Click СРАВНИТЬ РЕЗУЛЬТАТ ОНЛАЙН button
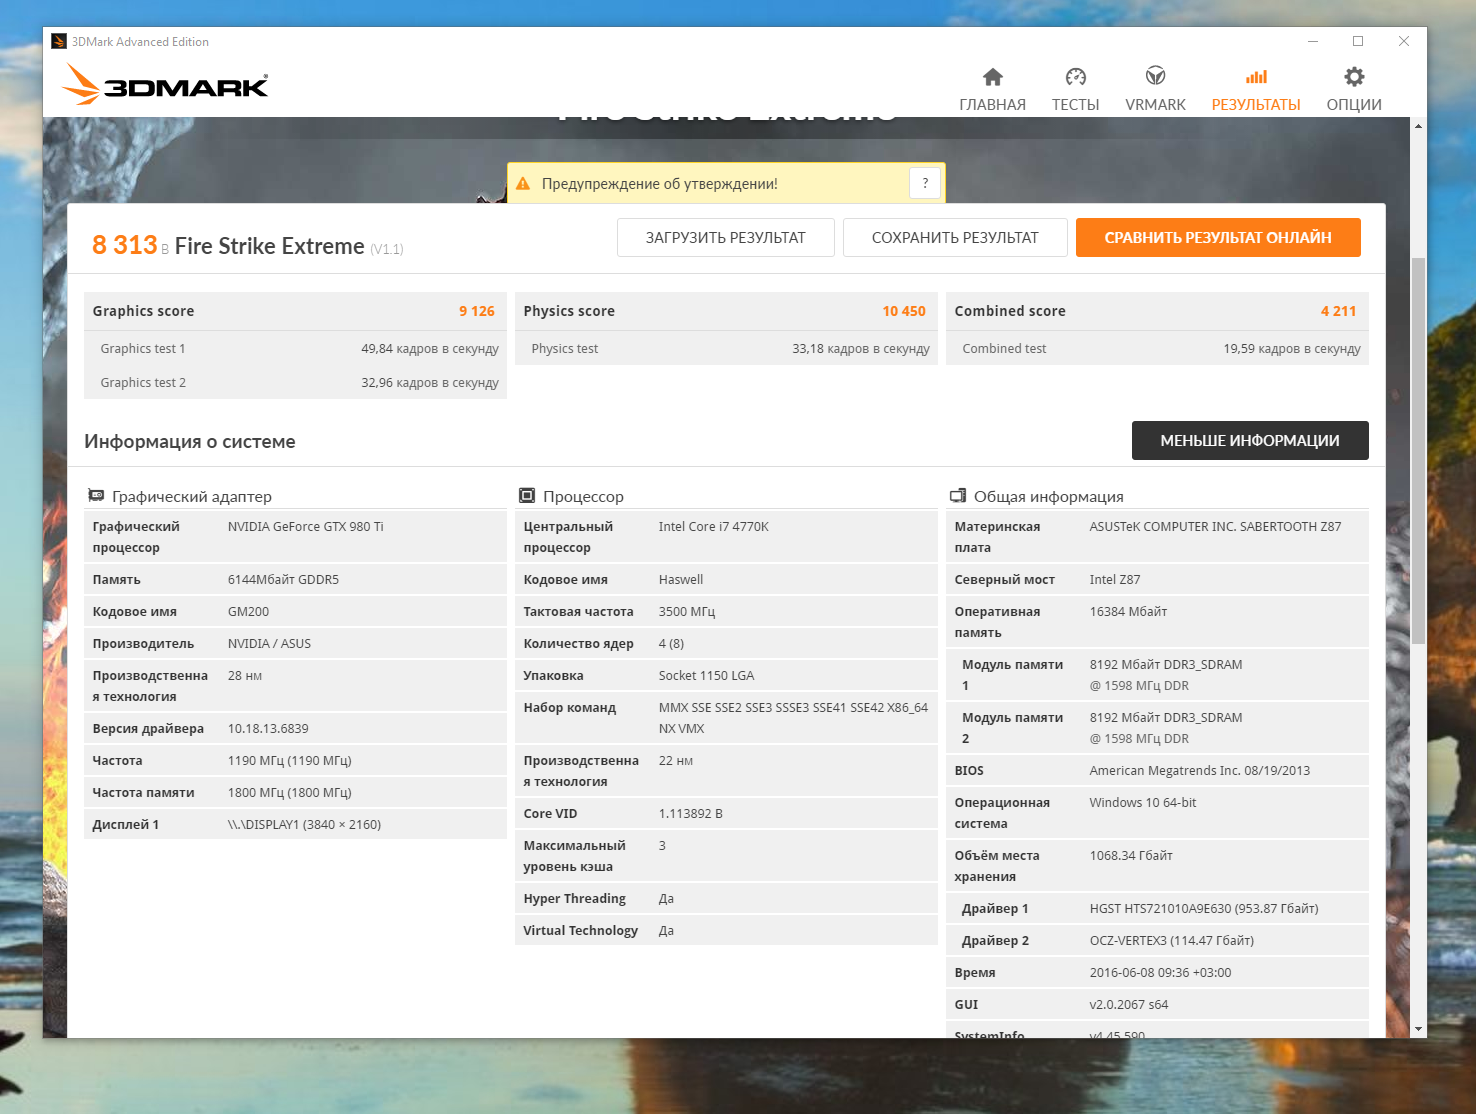1476x1114 pixels. pos(1218,238)
